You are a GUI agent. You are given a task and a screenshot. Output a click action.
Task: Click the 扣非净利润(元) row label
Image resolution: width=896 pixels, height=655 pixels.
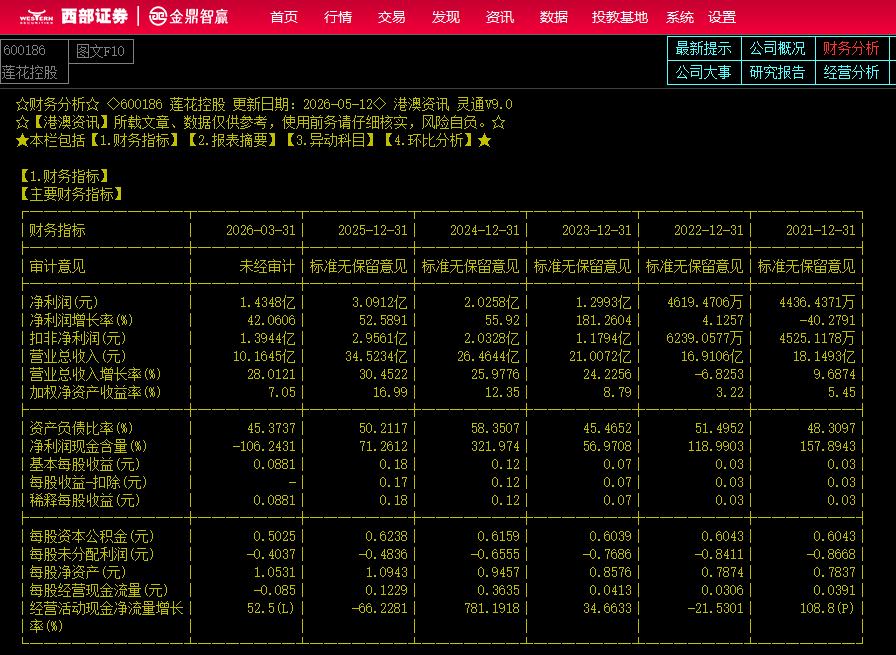[77, 338]
